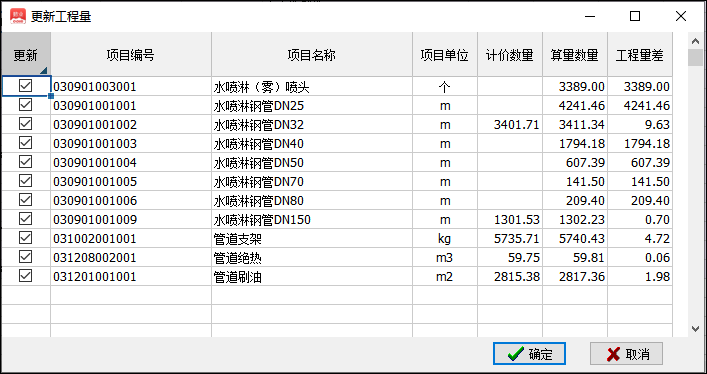Cancel the dialog with the 取消 button
The image size is (707, 374).
coord(626,354)
